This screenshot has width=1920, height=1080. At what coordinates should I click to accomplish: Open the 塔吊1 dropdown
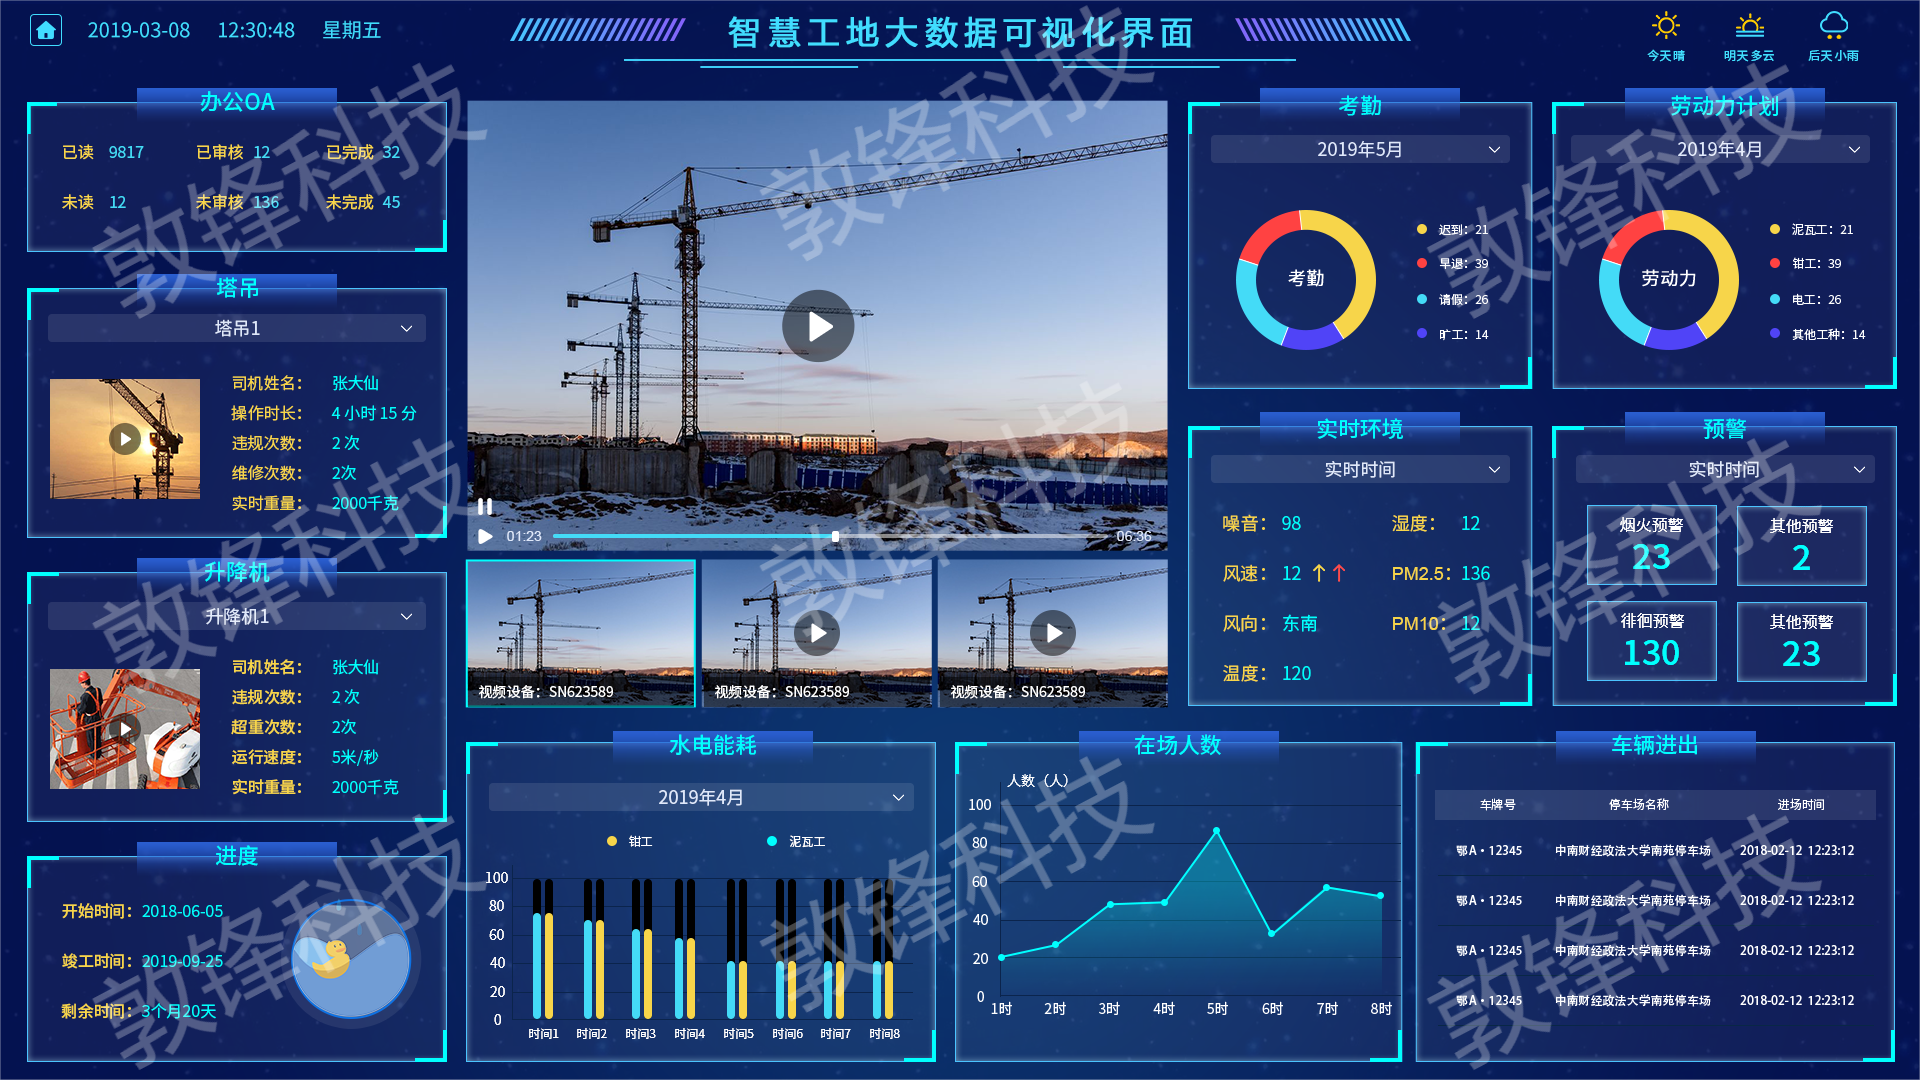(237, 328)
